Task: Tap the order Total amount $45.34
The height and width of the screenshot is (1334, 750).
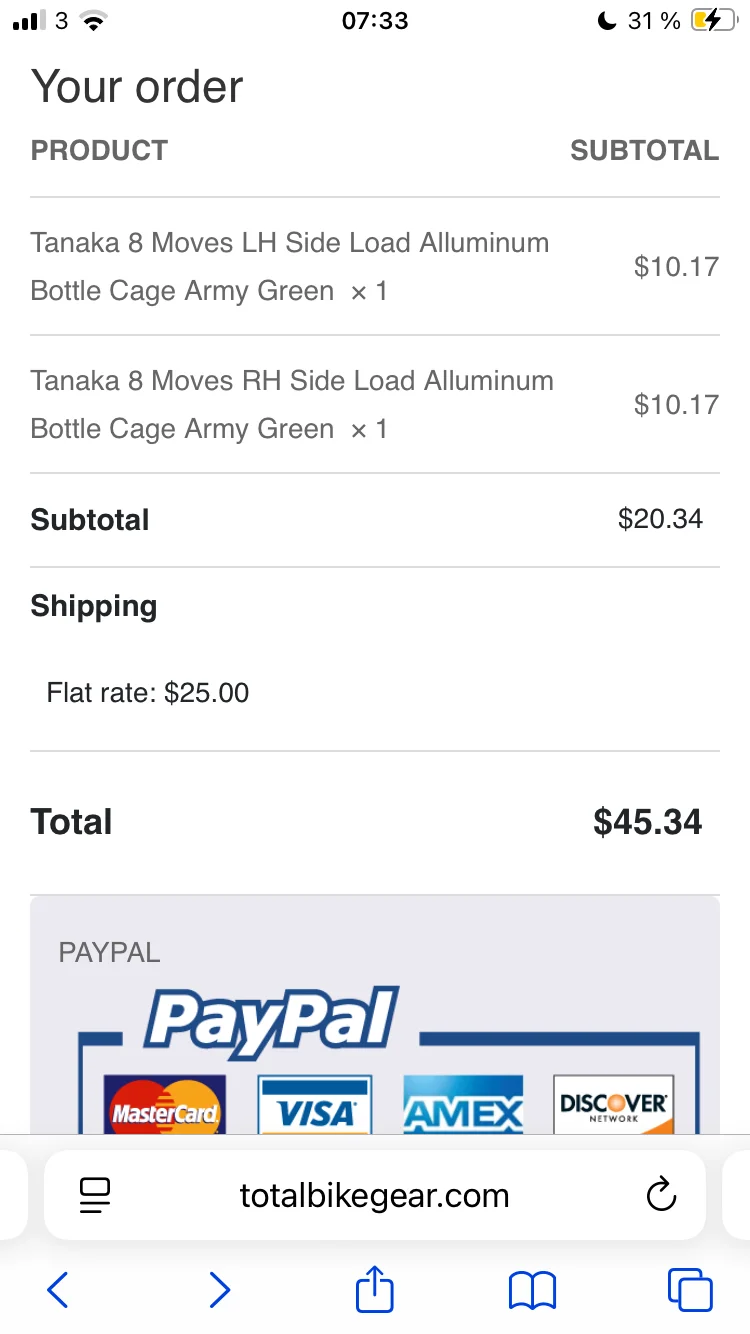Action: pyautogui.click(x=648, y=822)
